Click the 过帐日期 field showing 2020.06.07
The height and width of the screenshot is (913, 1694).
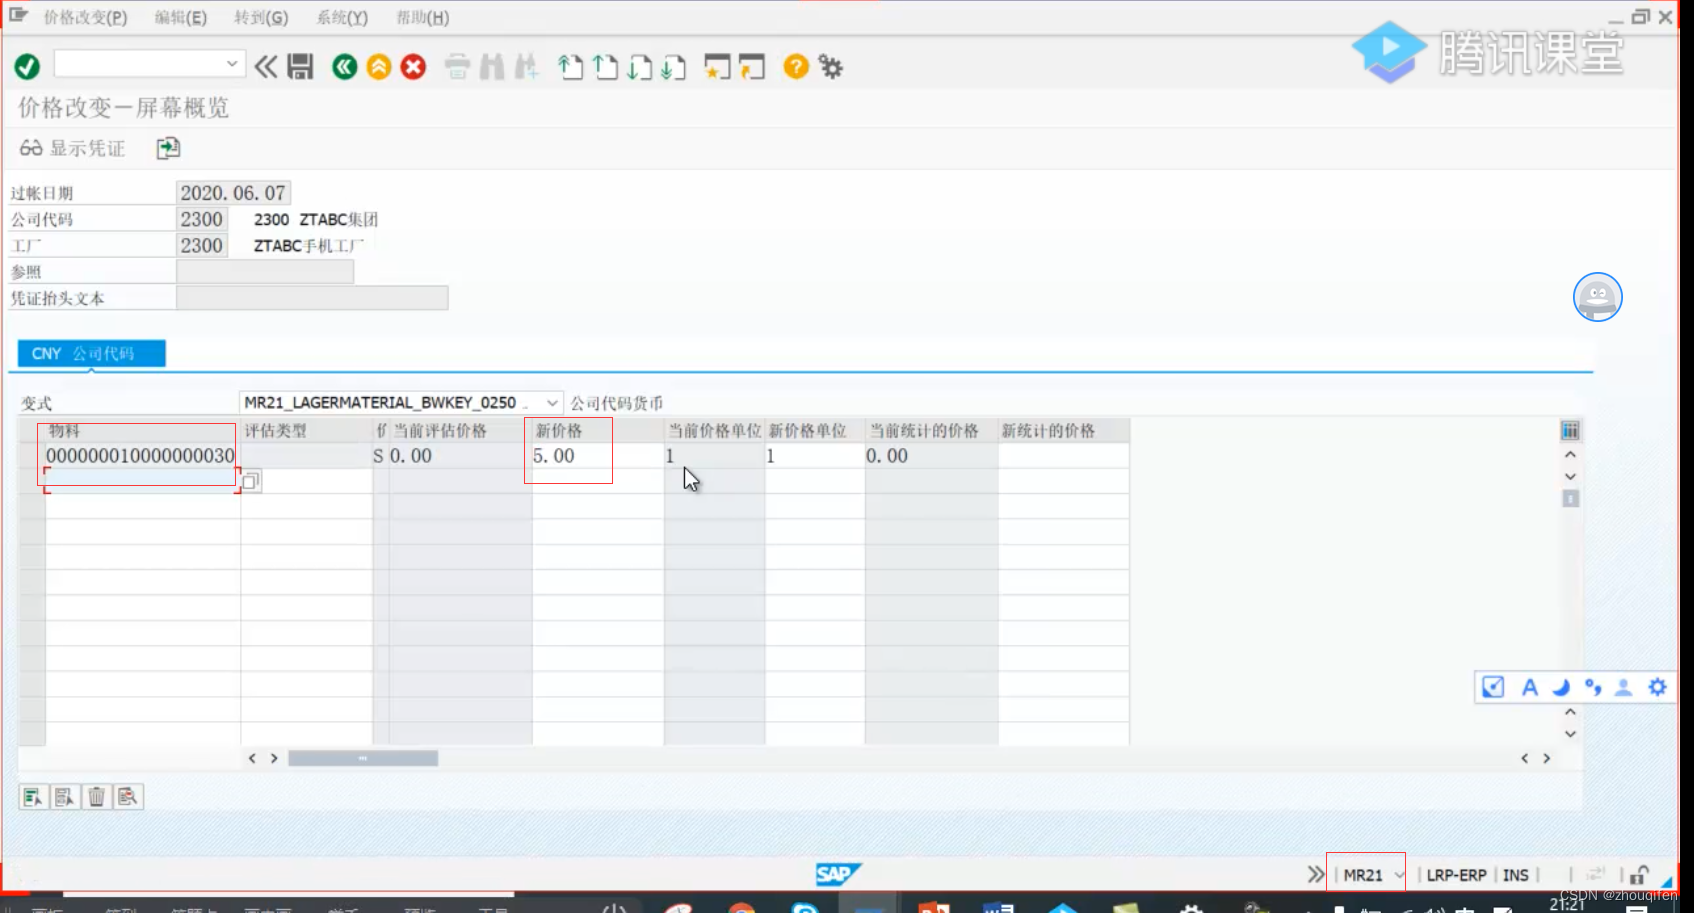pyautogui.click(x=233, y=193)
